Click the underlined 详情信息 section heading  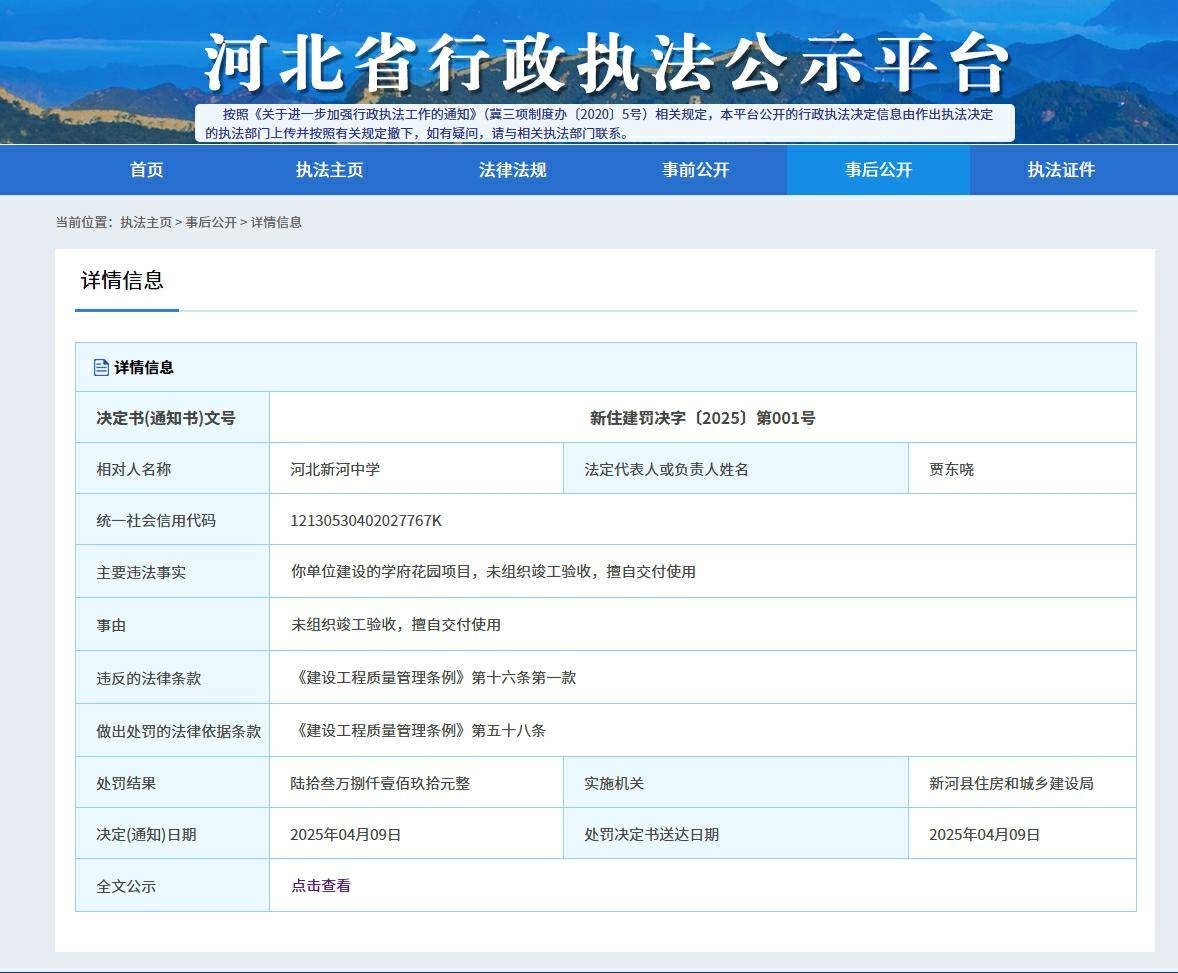[122, 280]
